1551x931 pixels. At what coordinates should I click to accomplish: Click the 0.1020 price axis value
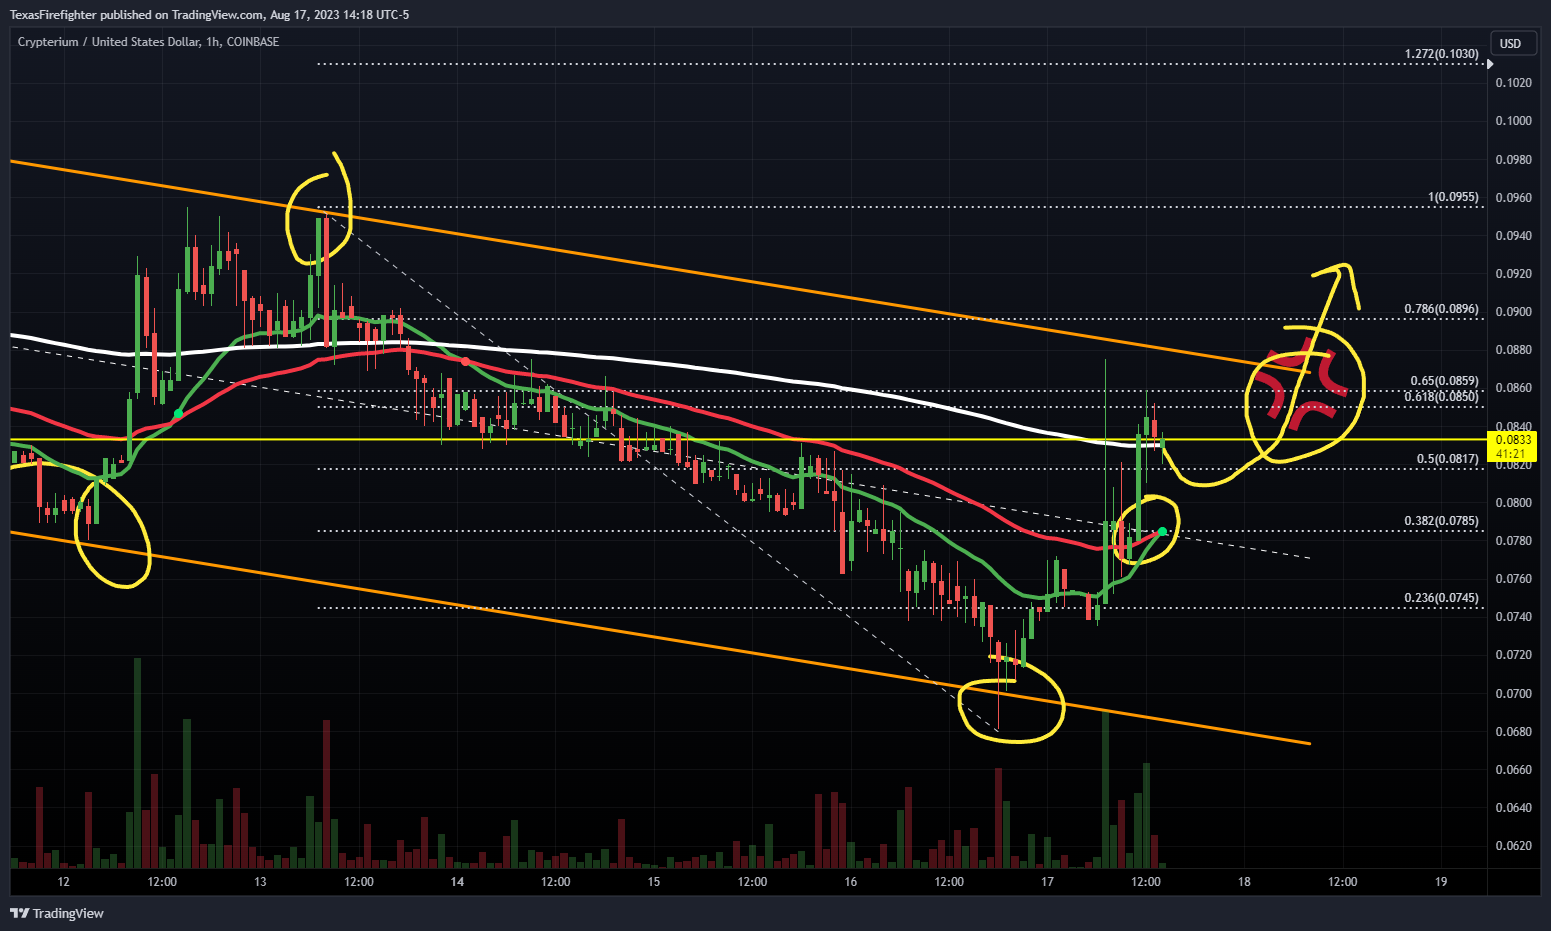1513,82
